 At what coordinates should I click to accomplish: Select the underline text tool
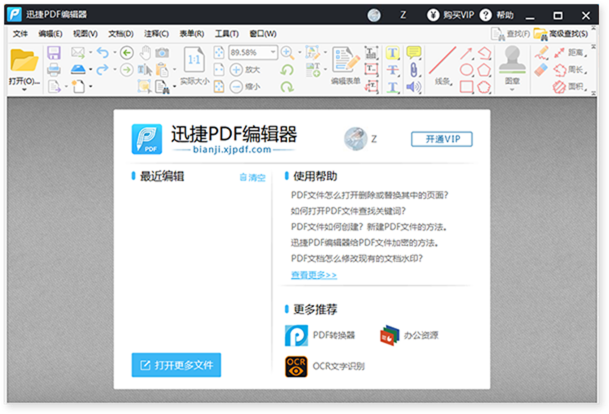point(393,87)
